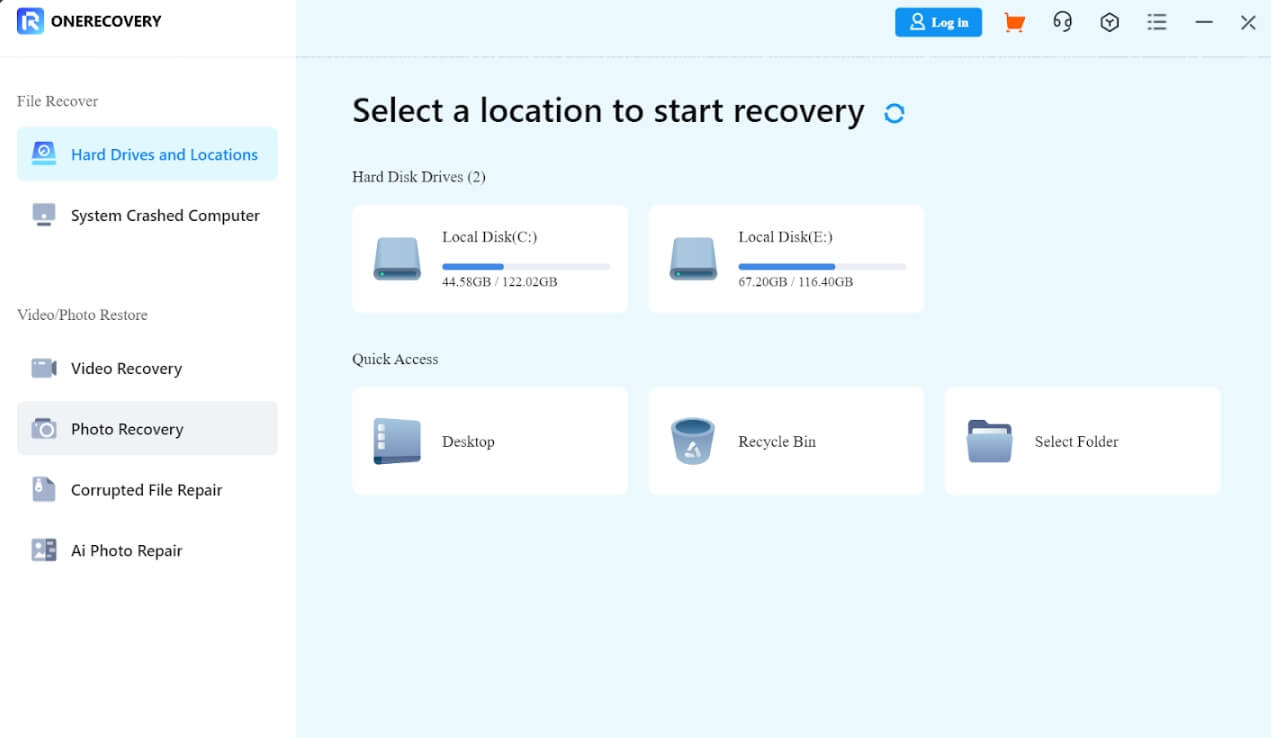This screenshot has height=738, width=1271.
Task: Click the ONERECOVERY logo
Action: [88, 20]
